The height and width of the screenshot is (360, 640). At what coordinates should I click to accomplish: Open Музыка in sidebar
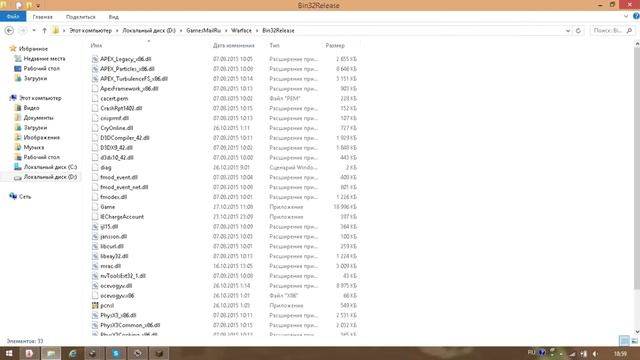point(33,147)
